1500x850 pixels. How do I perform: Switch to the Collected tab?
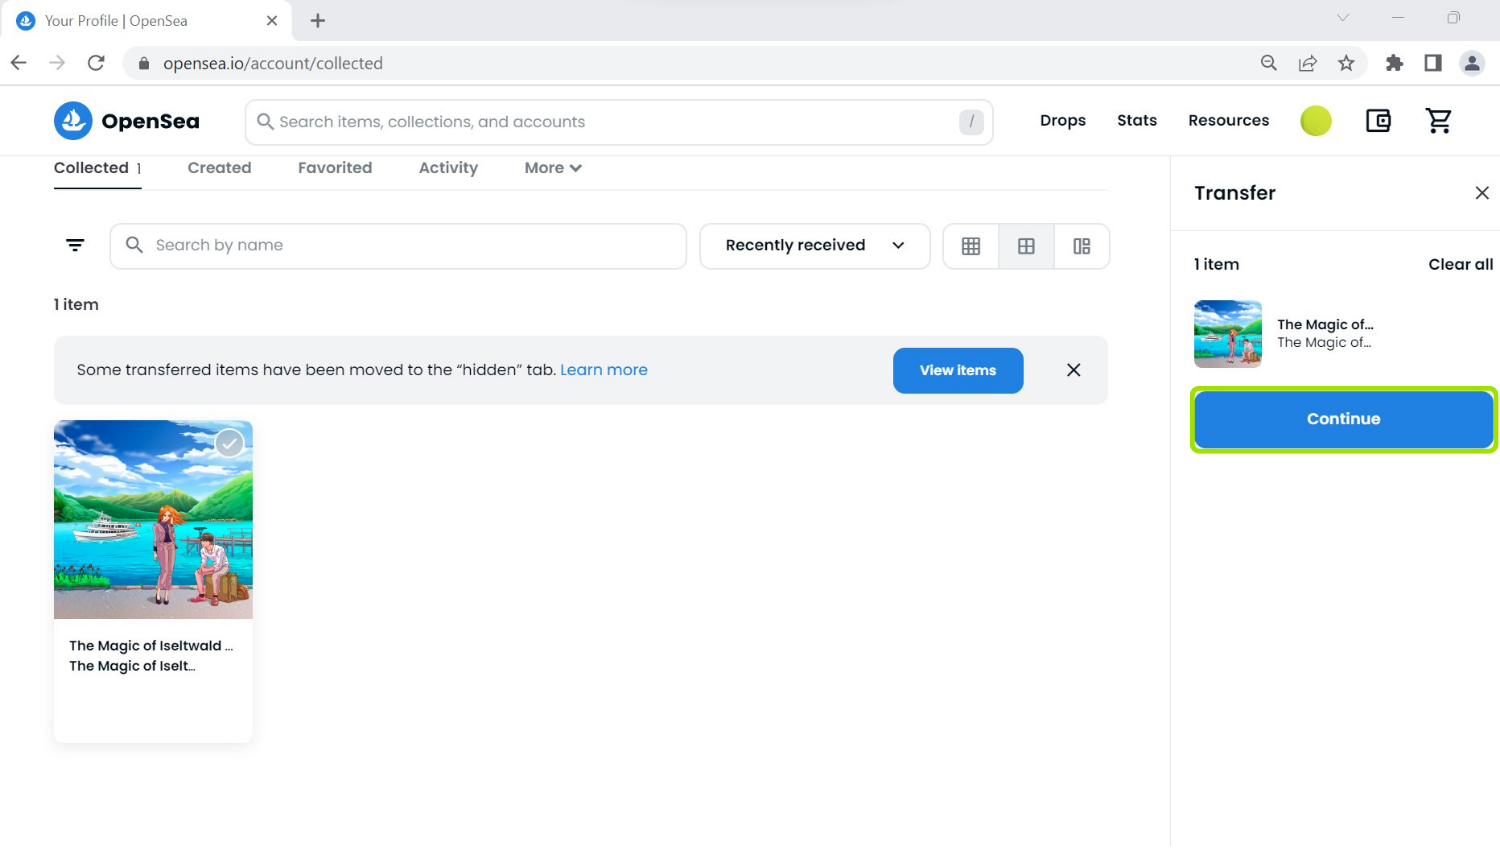97,168
